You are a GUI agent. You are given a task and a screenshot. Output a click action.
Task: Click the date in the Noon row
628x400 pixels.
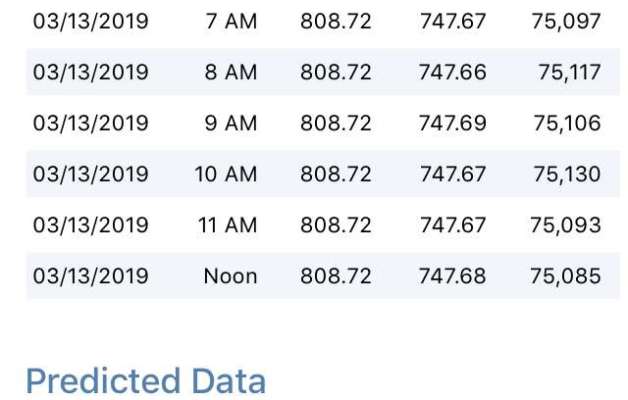pos(91,276)
